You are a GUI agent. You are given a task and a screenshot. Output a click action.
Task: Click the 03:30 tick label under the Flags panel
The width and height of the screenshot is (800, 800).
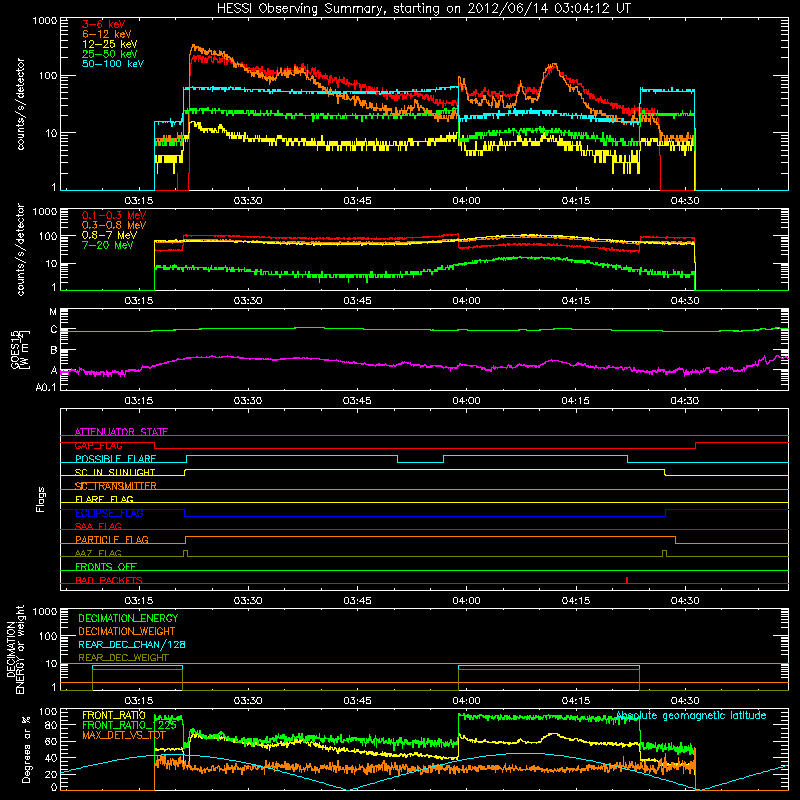248,601
